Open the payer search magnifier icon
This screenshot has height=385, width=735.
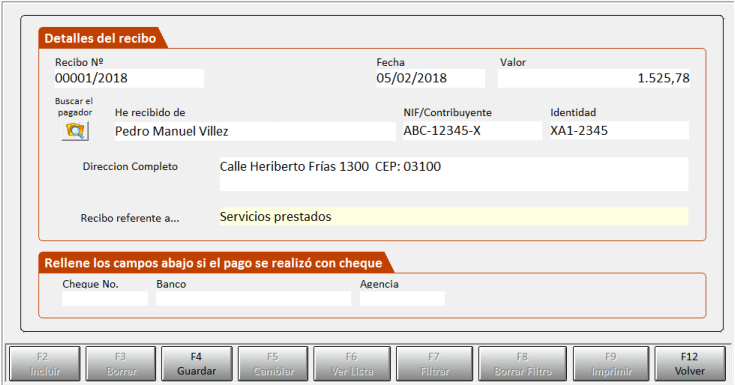pyautogui.click(x=75, y=131)
